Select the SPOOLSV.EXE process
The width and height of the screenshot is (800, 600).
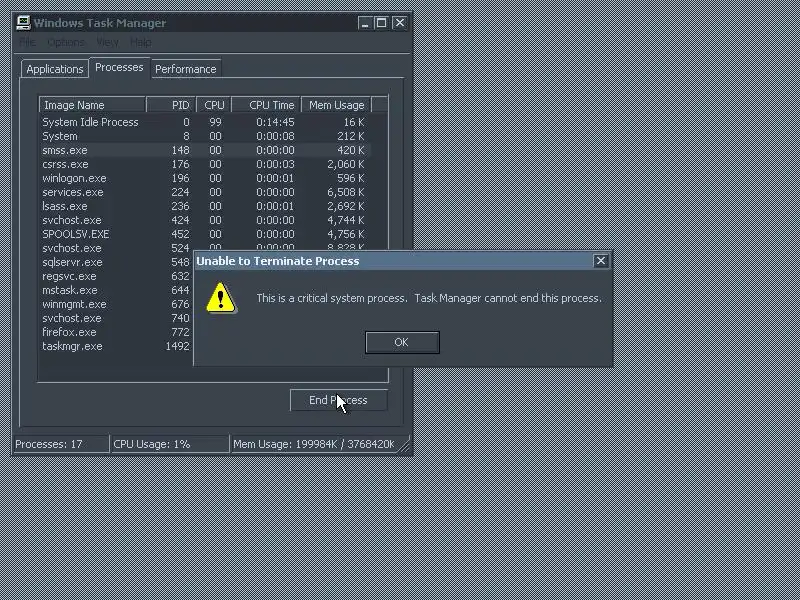coord(205,234)
